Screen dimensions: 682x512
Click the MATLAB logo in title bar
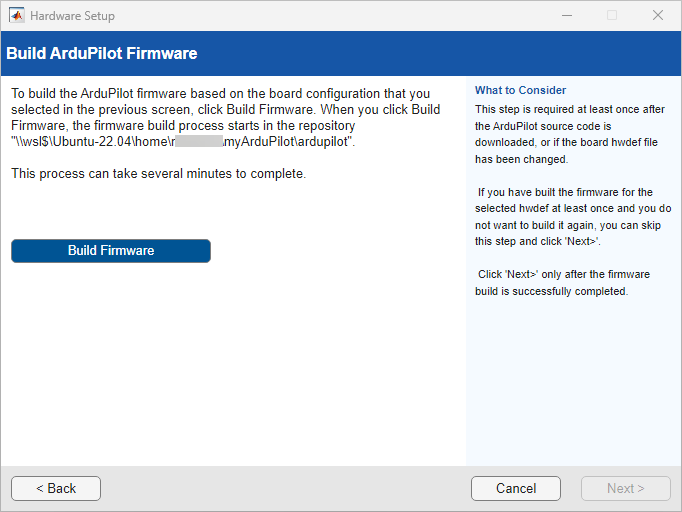click(16, 15)
